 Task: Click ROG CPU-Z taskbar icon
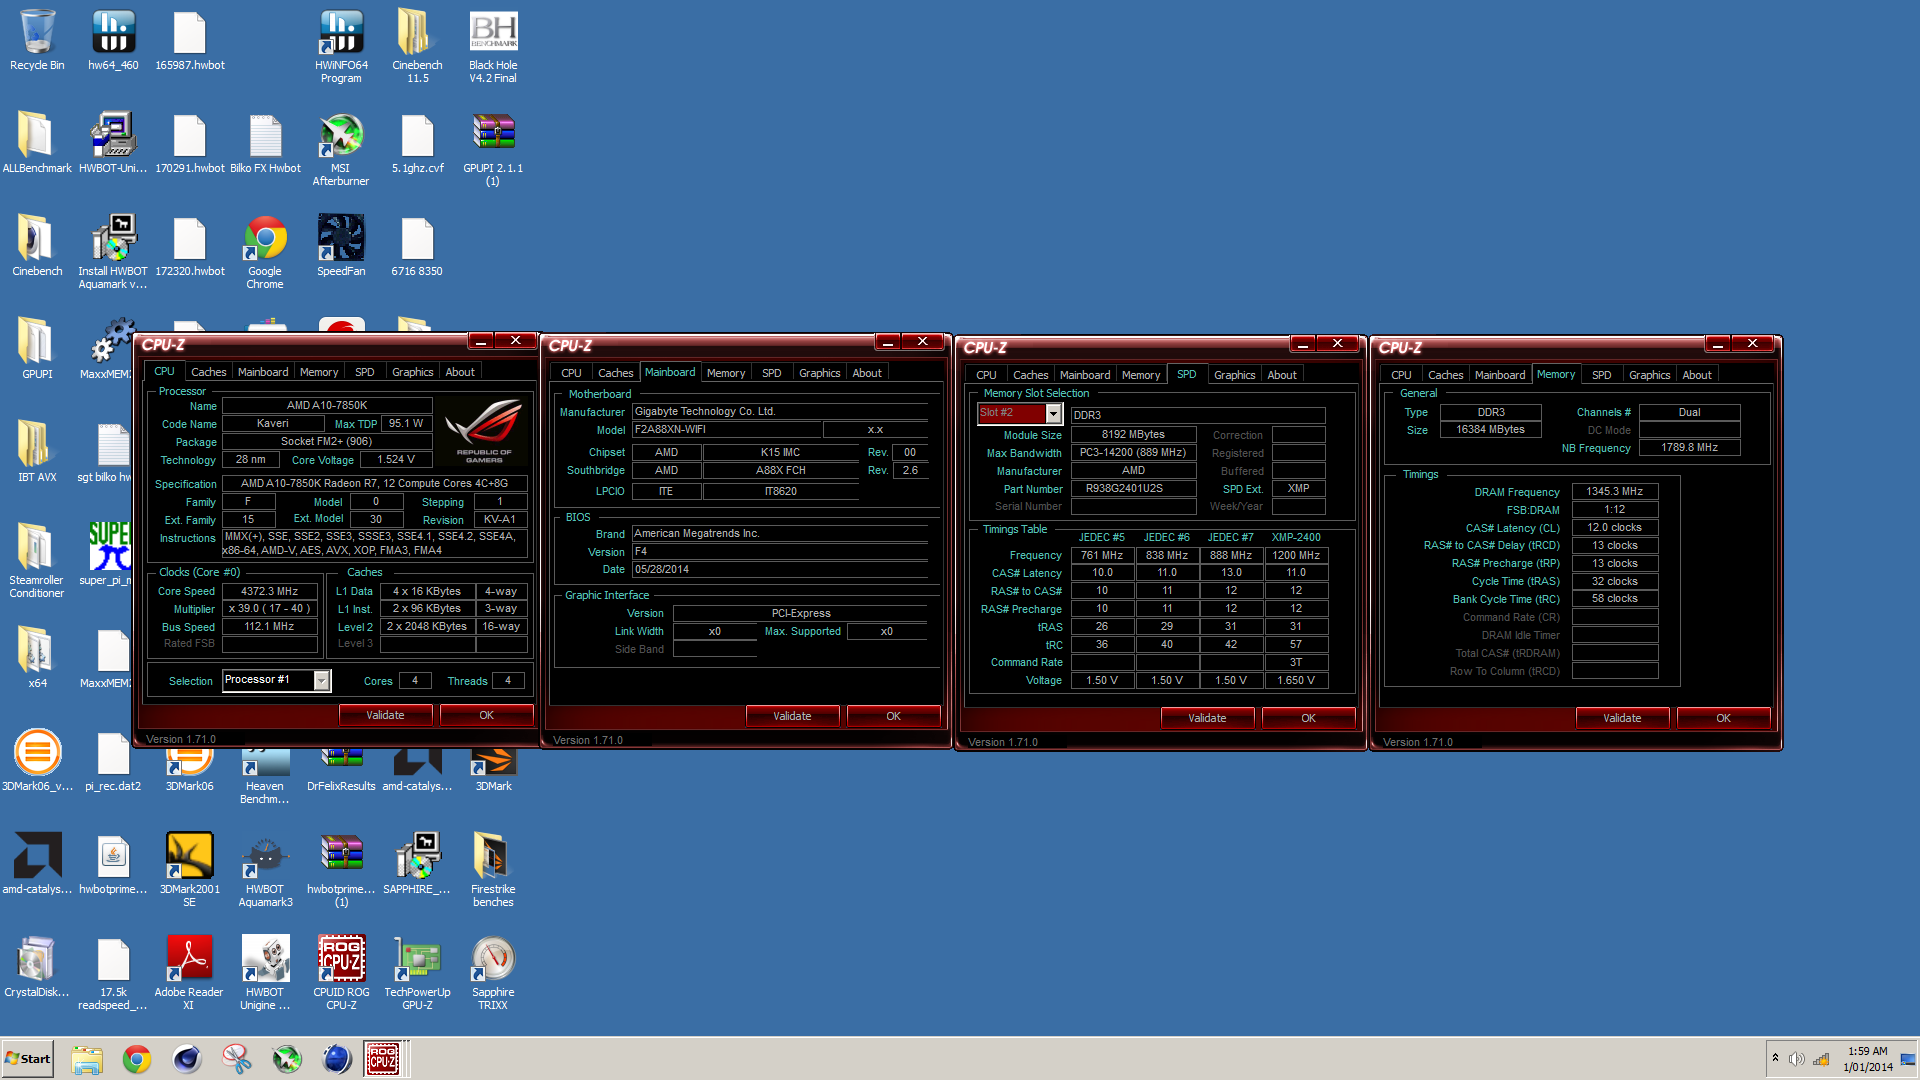[383, 1058]
